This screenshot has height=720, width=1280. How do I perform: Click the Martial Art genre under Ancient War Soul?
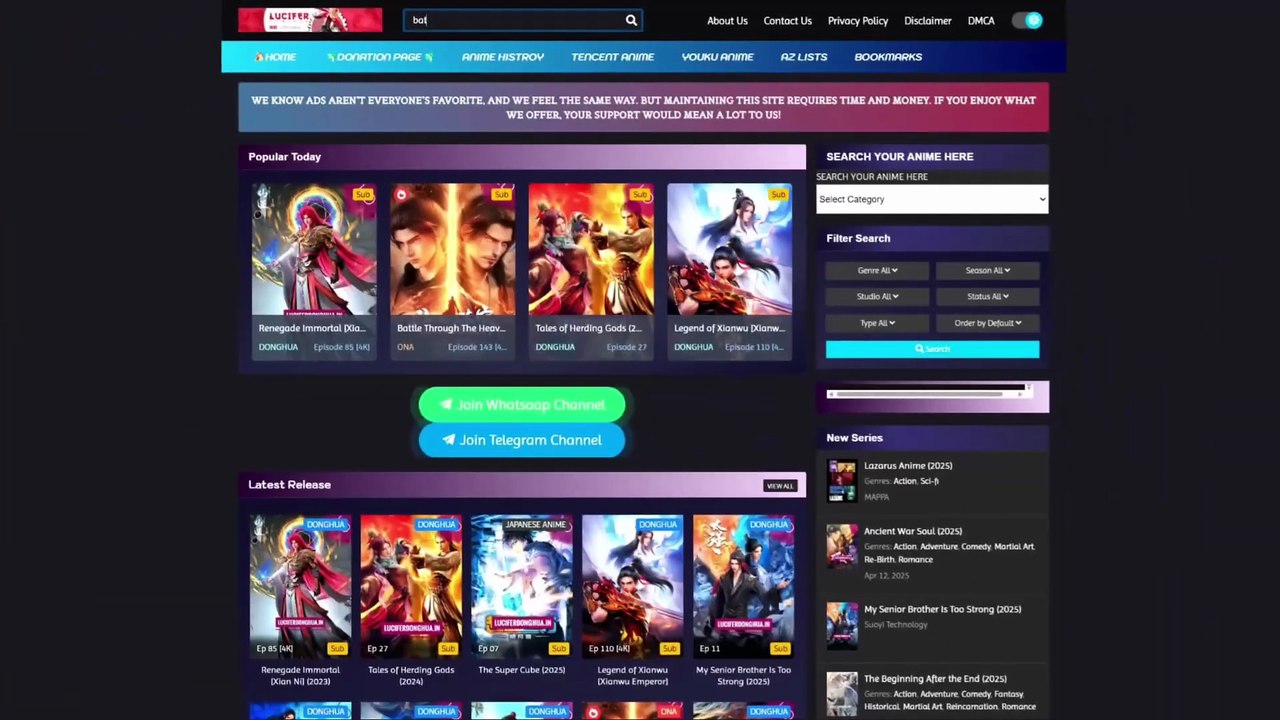[1013, 547]
